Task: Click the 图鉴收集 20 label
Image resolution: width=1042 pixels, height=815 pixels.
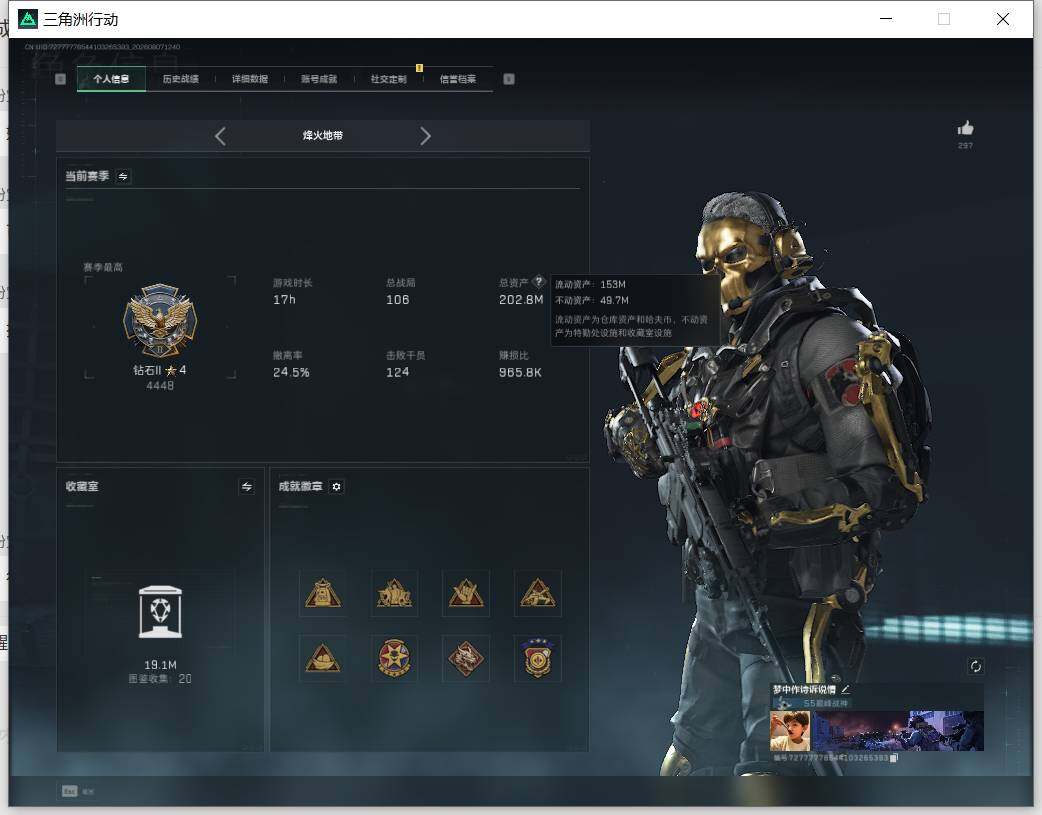Action: coord(160,679)
